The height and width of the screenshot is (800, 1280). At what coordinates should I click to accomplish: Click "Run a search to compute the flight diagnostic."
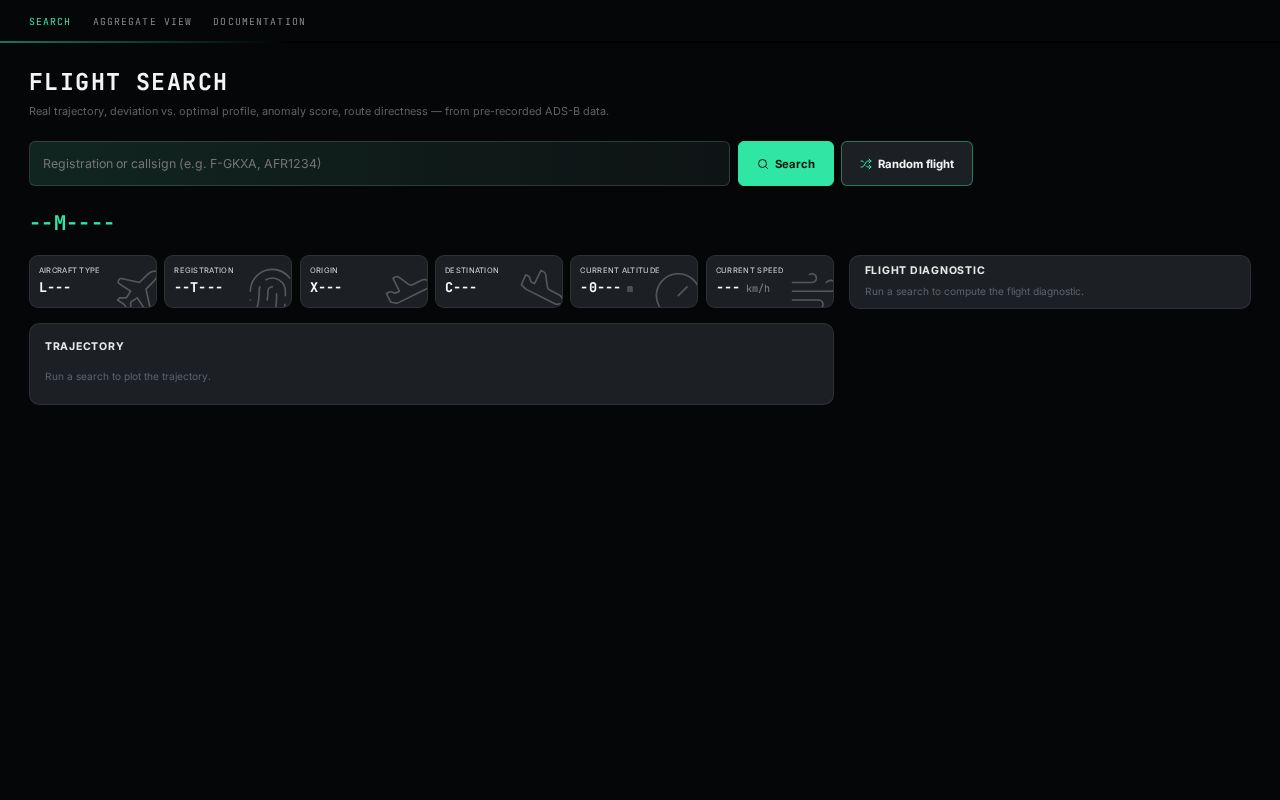[974, 292]
